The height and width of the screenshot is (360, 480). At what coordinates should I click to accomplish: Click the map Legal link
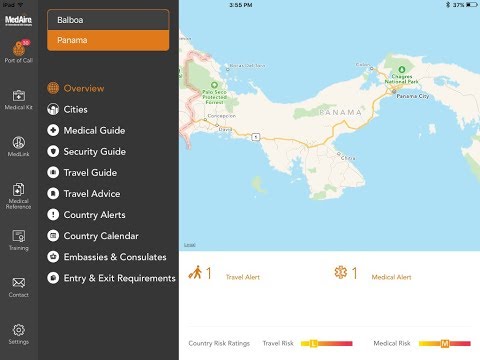190,245
